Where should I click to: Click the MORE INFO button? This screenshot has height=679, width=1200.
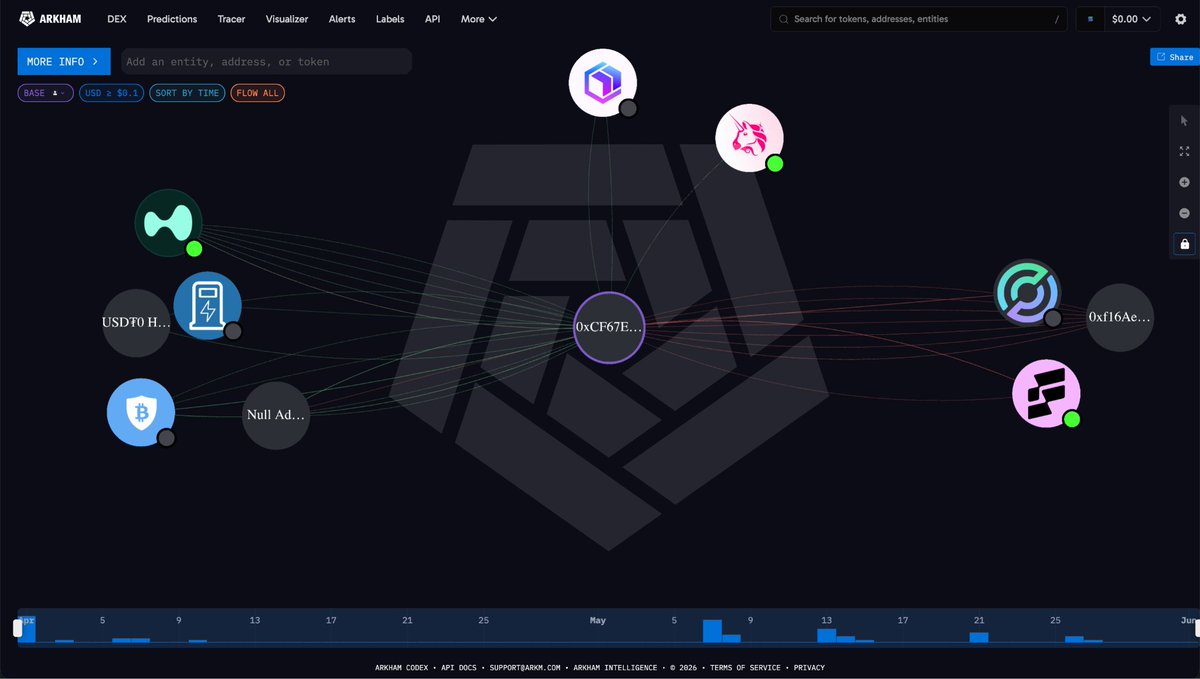[64, 62]
